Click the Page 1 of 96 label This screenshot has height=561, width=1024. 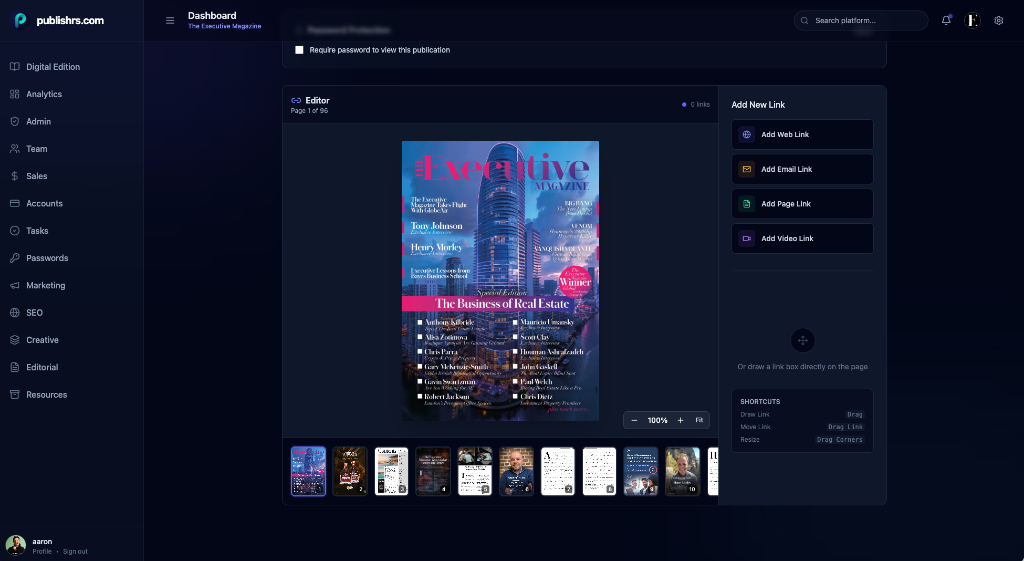[310, 111]
